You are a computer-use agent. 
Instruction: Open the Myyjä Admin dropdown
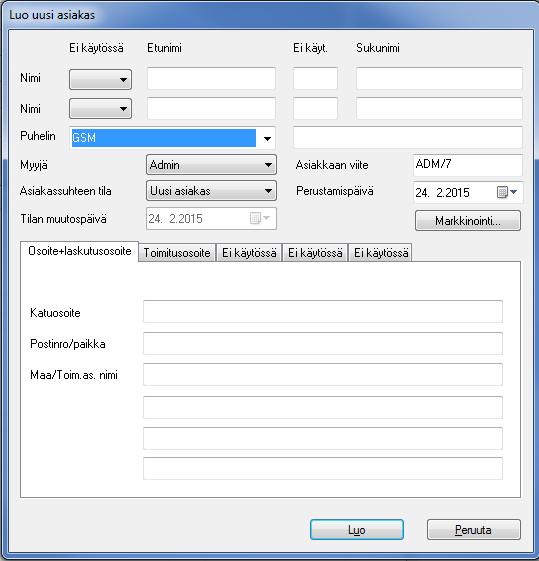click(211, 165)
